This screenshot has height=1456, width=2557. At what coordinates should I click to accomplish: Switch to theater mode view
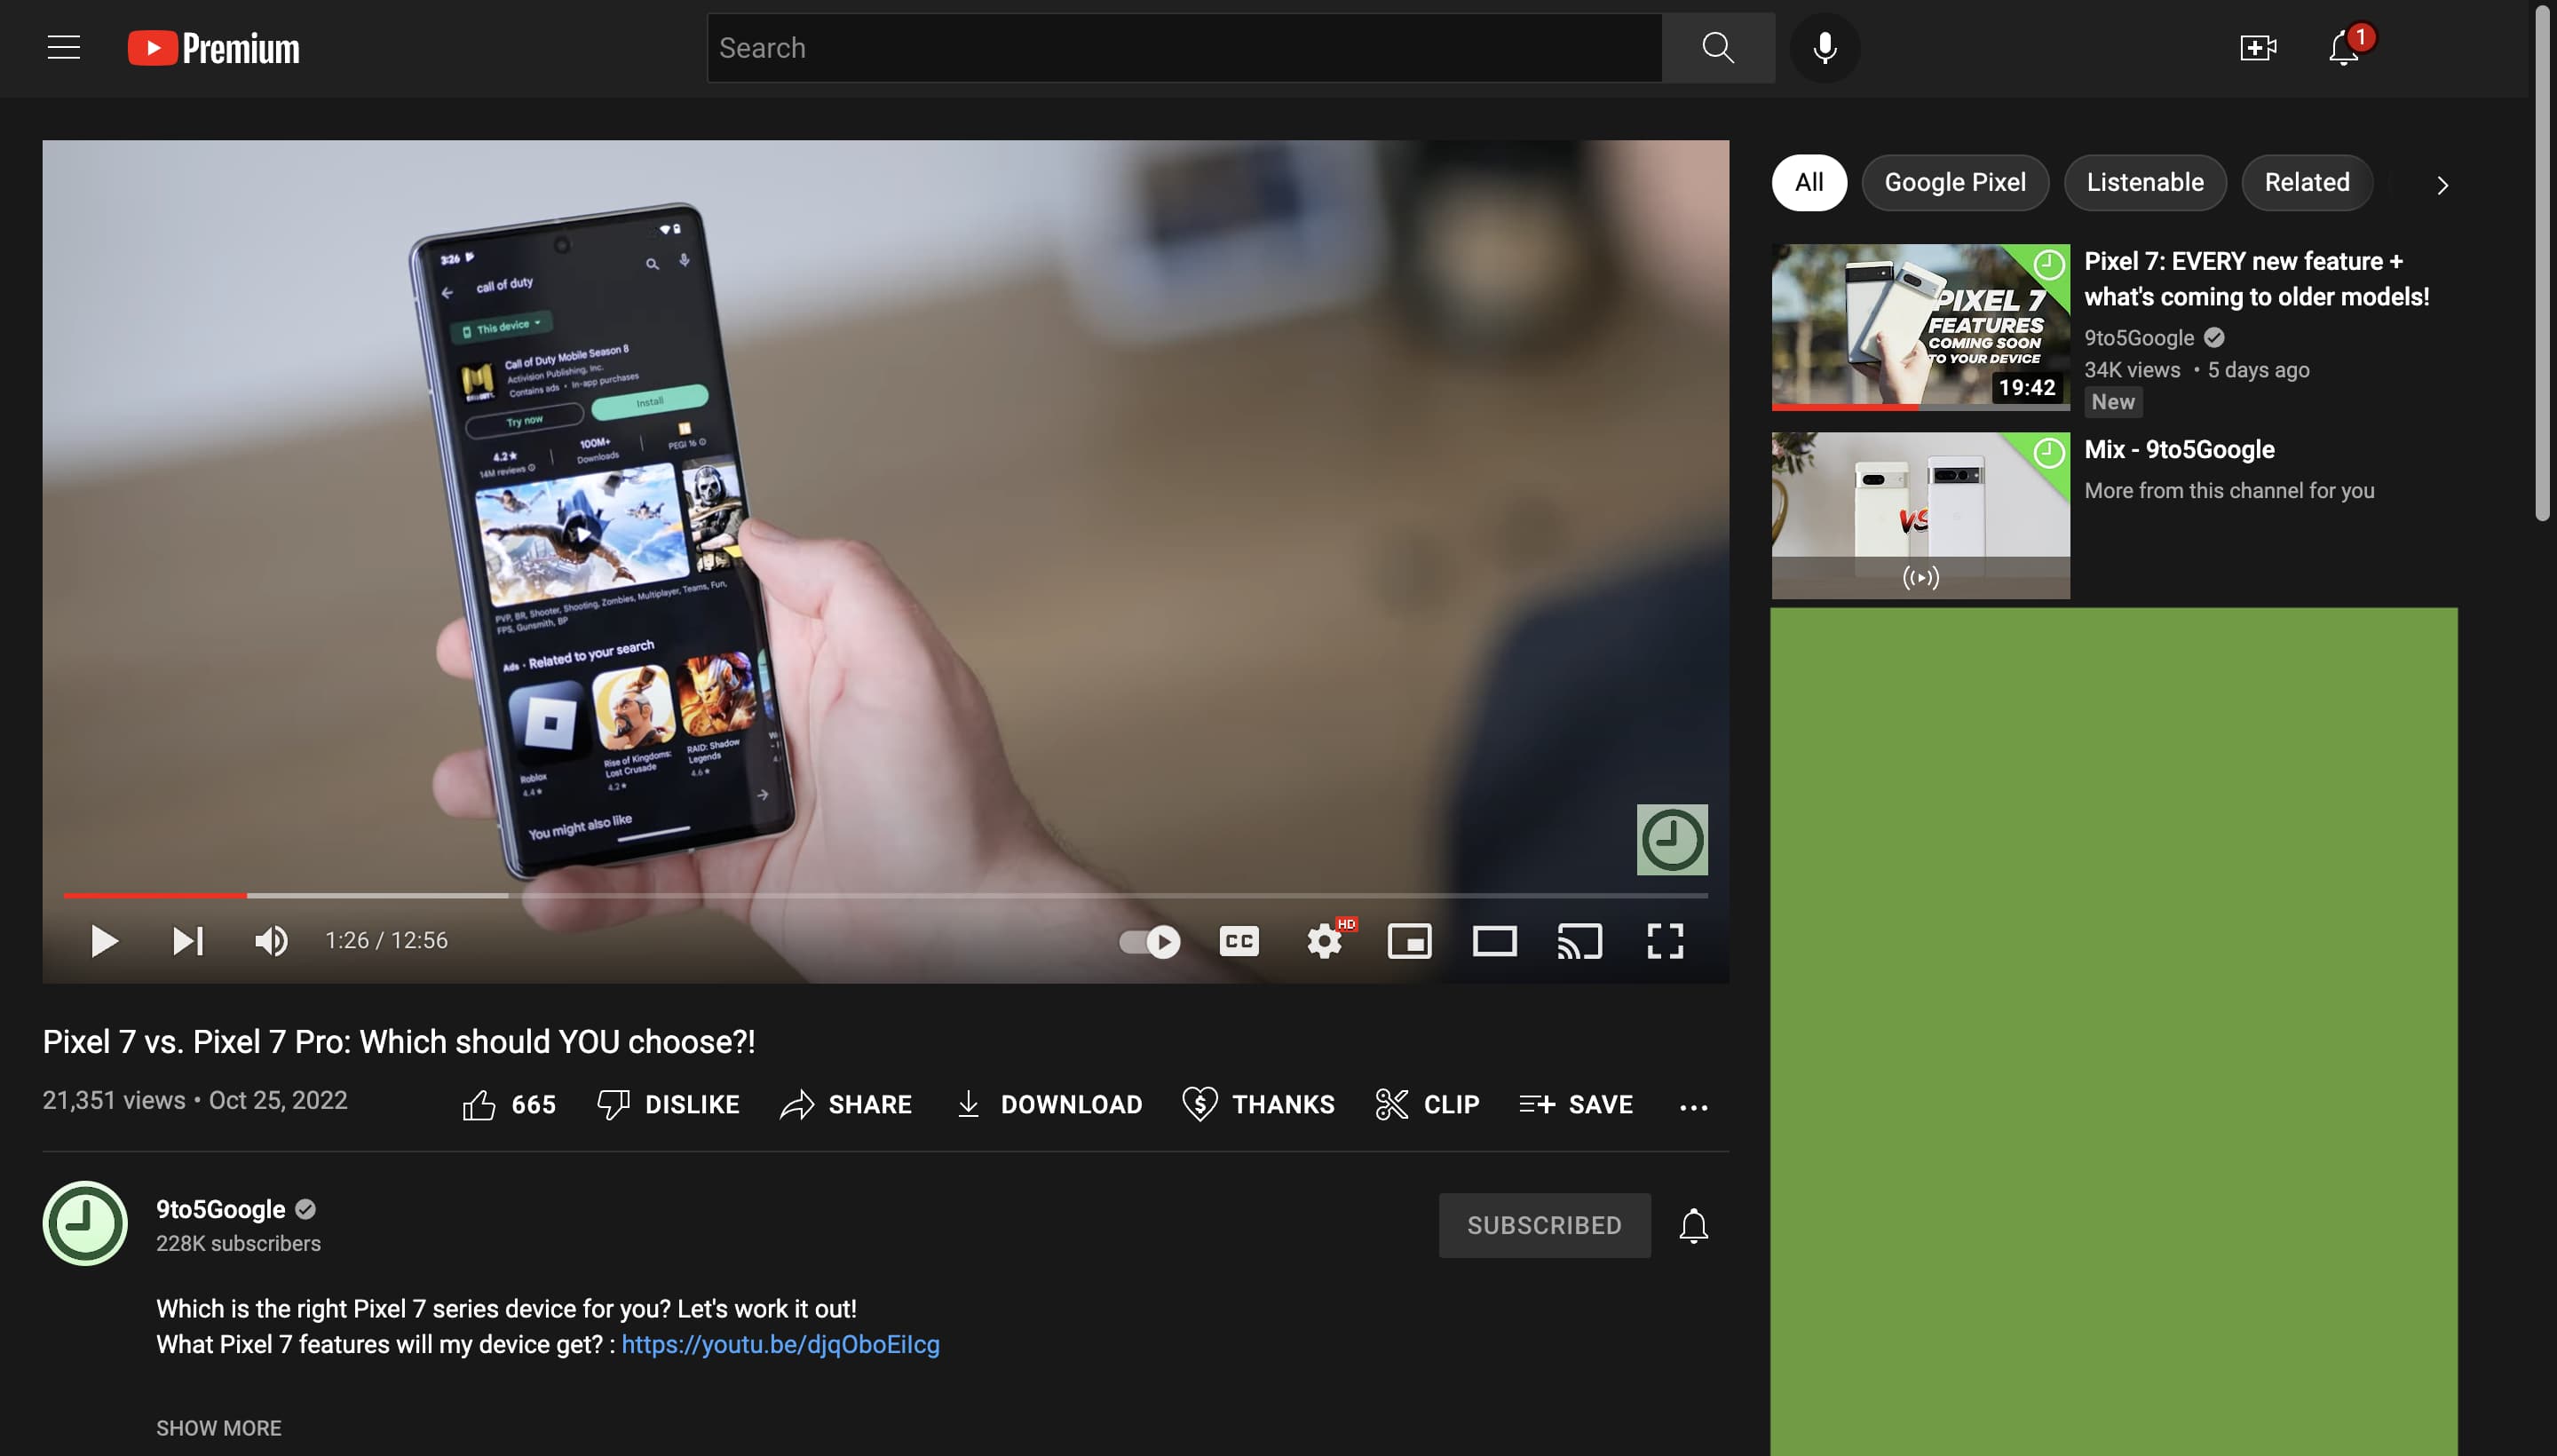1494,941
